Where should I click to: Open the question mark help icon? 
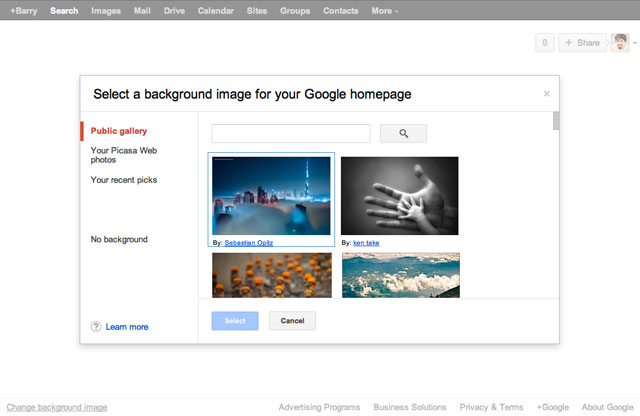pyautogui.click(x=96, y=327)
